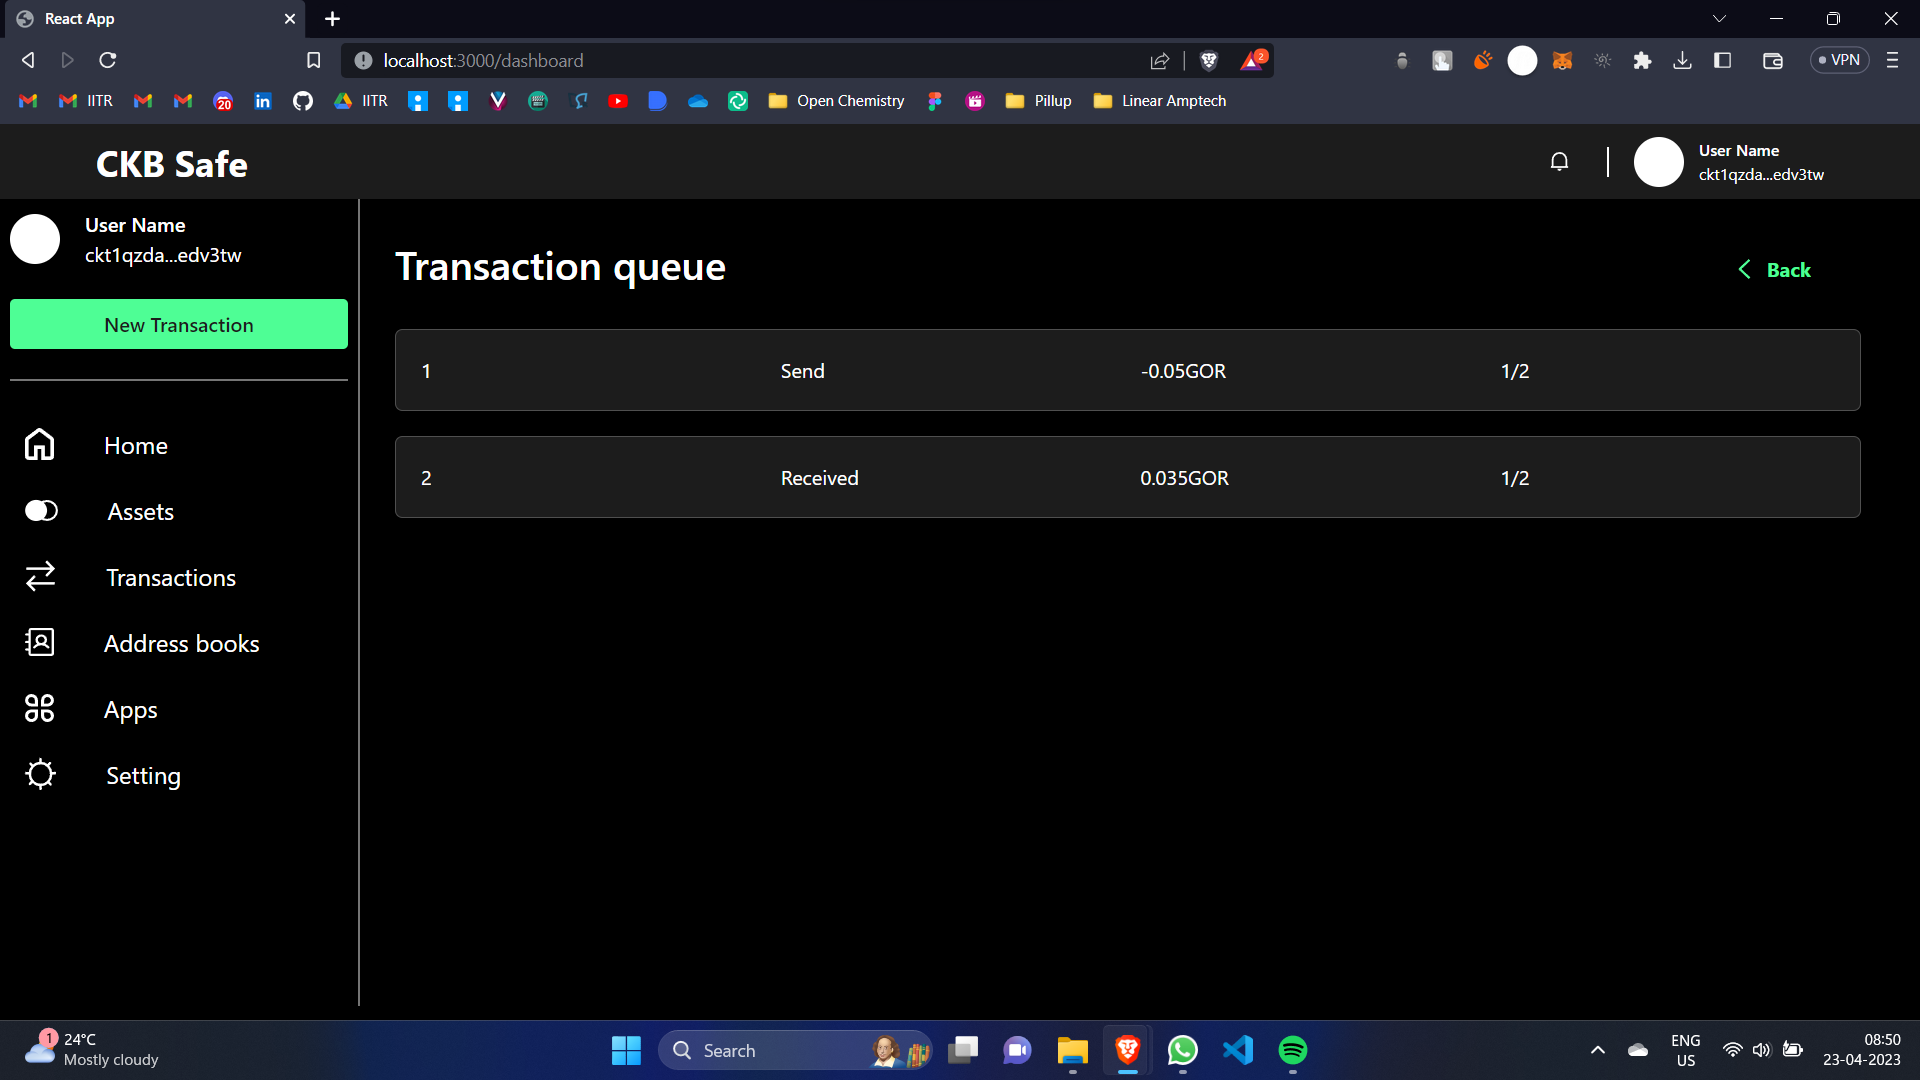This screenshot has width=1920, height=1080.
Task: Open MetaMask fox extension icon
Action: pyautogui.click(x=1562, y=61)
